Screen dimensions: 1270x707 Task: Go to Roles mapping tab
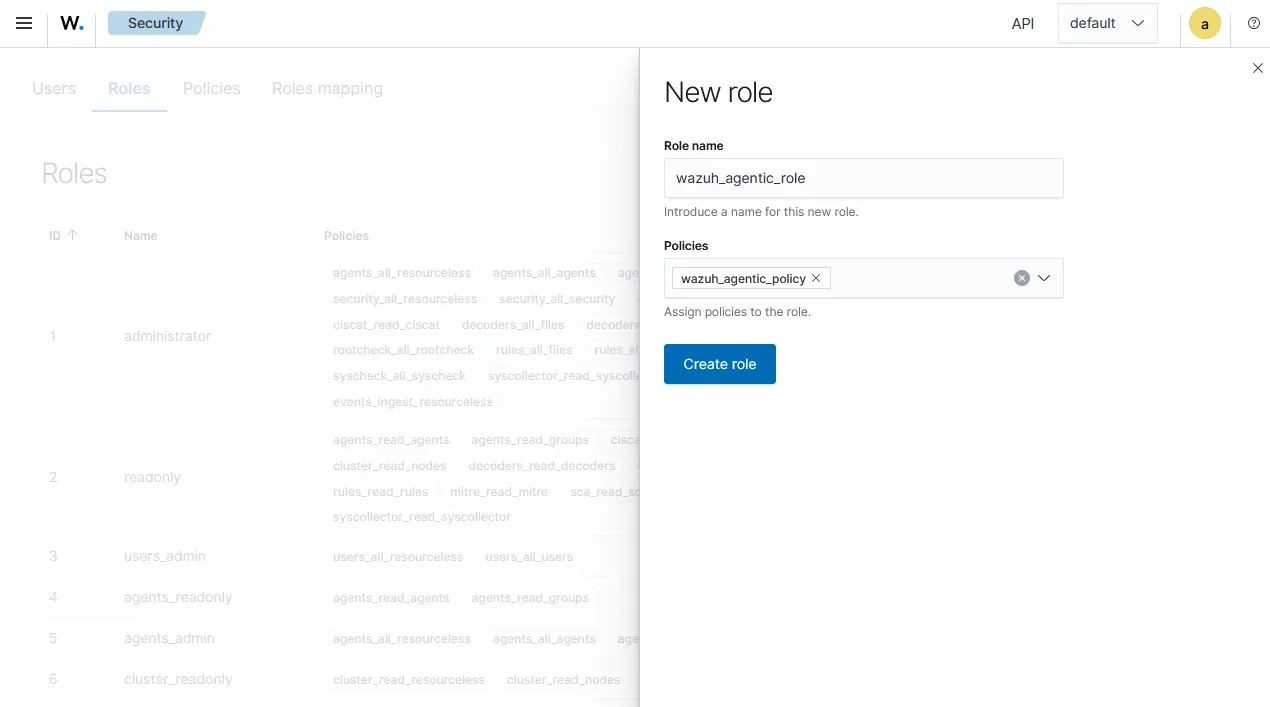coord(327,88)
